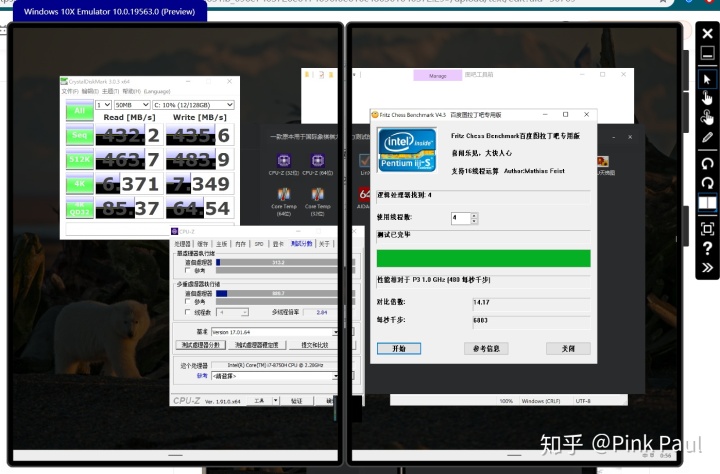
Task: Run the 4K disk test
Action: [x=79, y=184]
